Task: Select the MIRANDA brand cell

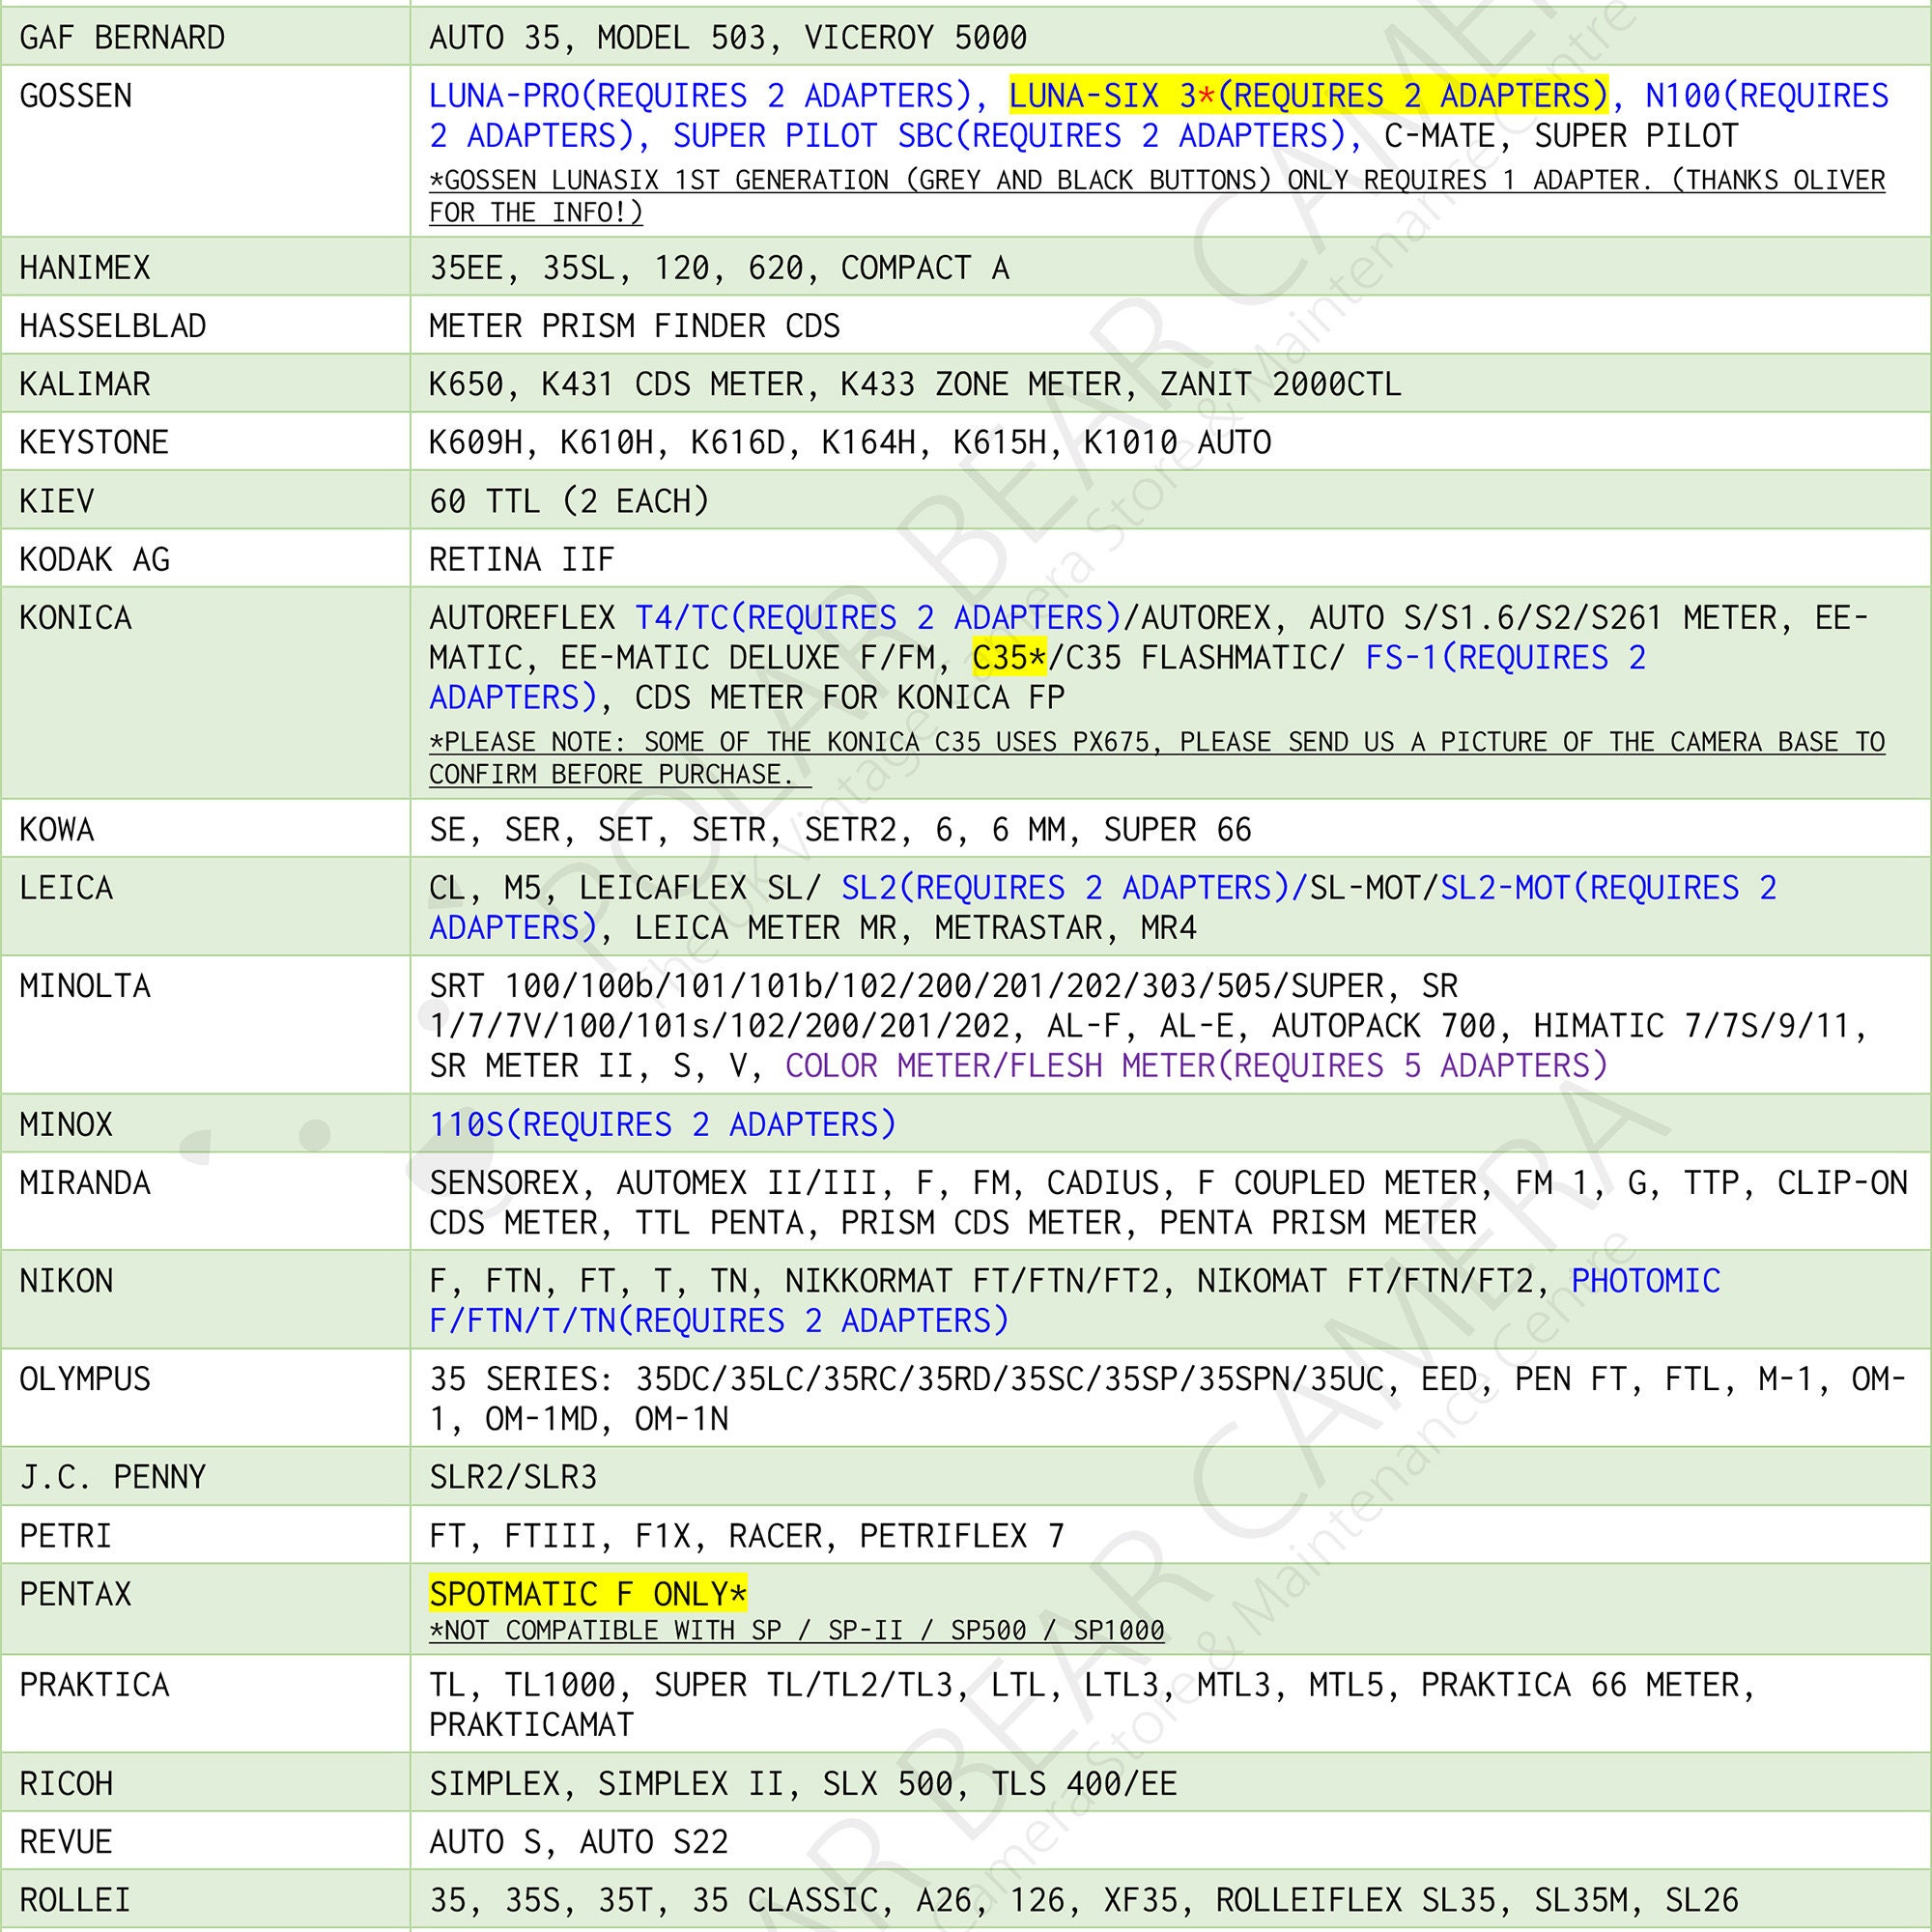Action: tap(205, 1201)
